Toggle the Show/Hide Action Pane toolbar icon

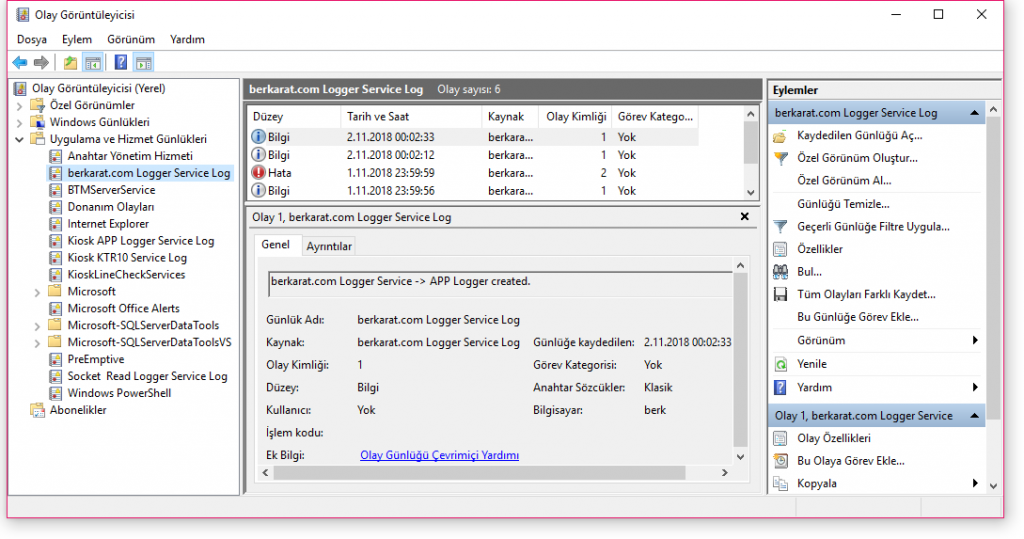click(x=144, y=63)
